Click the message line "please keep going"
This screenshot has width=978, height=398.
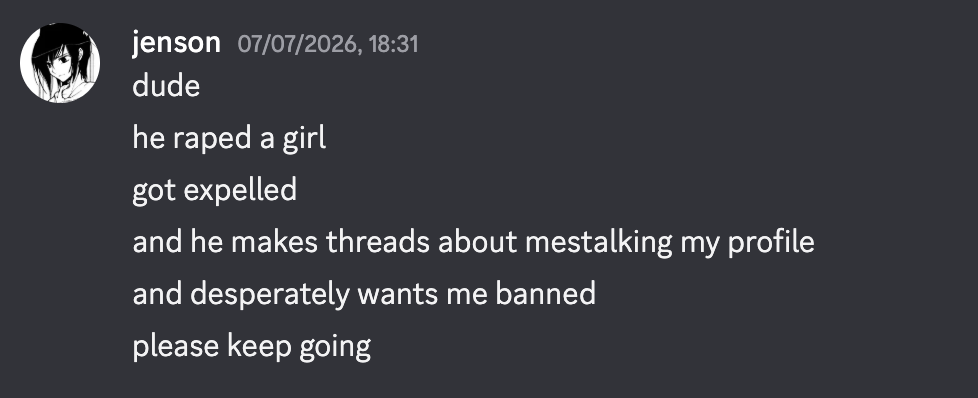point(252,347)
